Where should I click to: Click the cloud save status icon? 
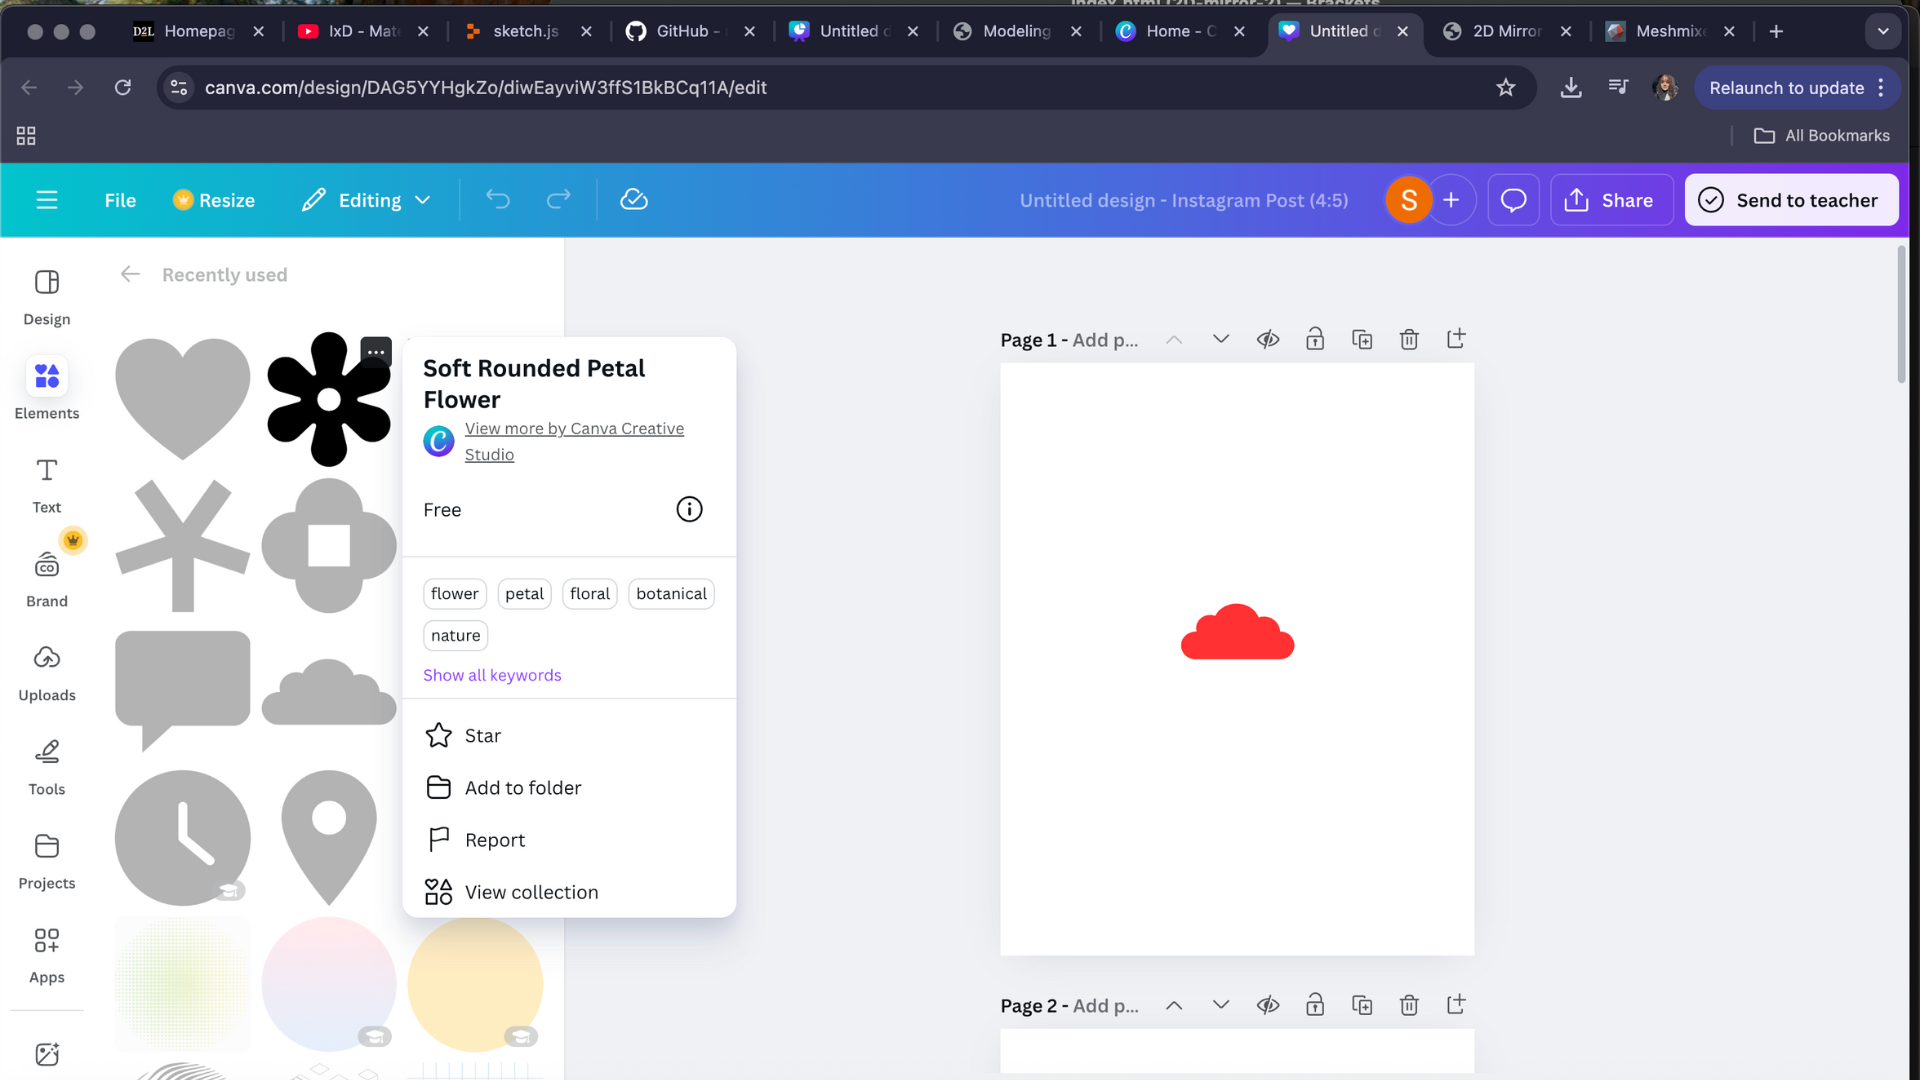[634, 200]
